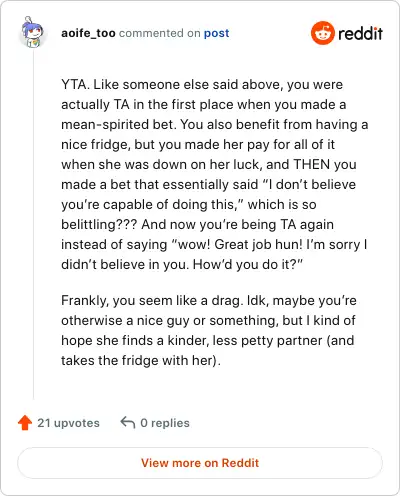Collapse the comment via vertical thread line

[33, 223]
